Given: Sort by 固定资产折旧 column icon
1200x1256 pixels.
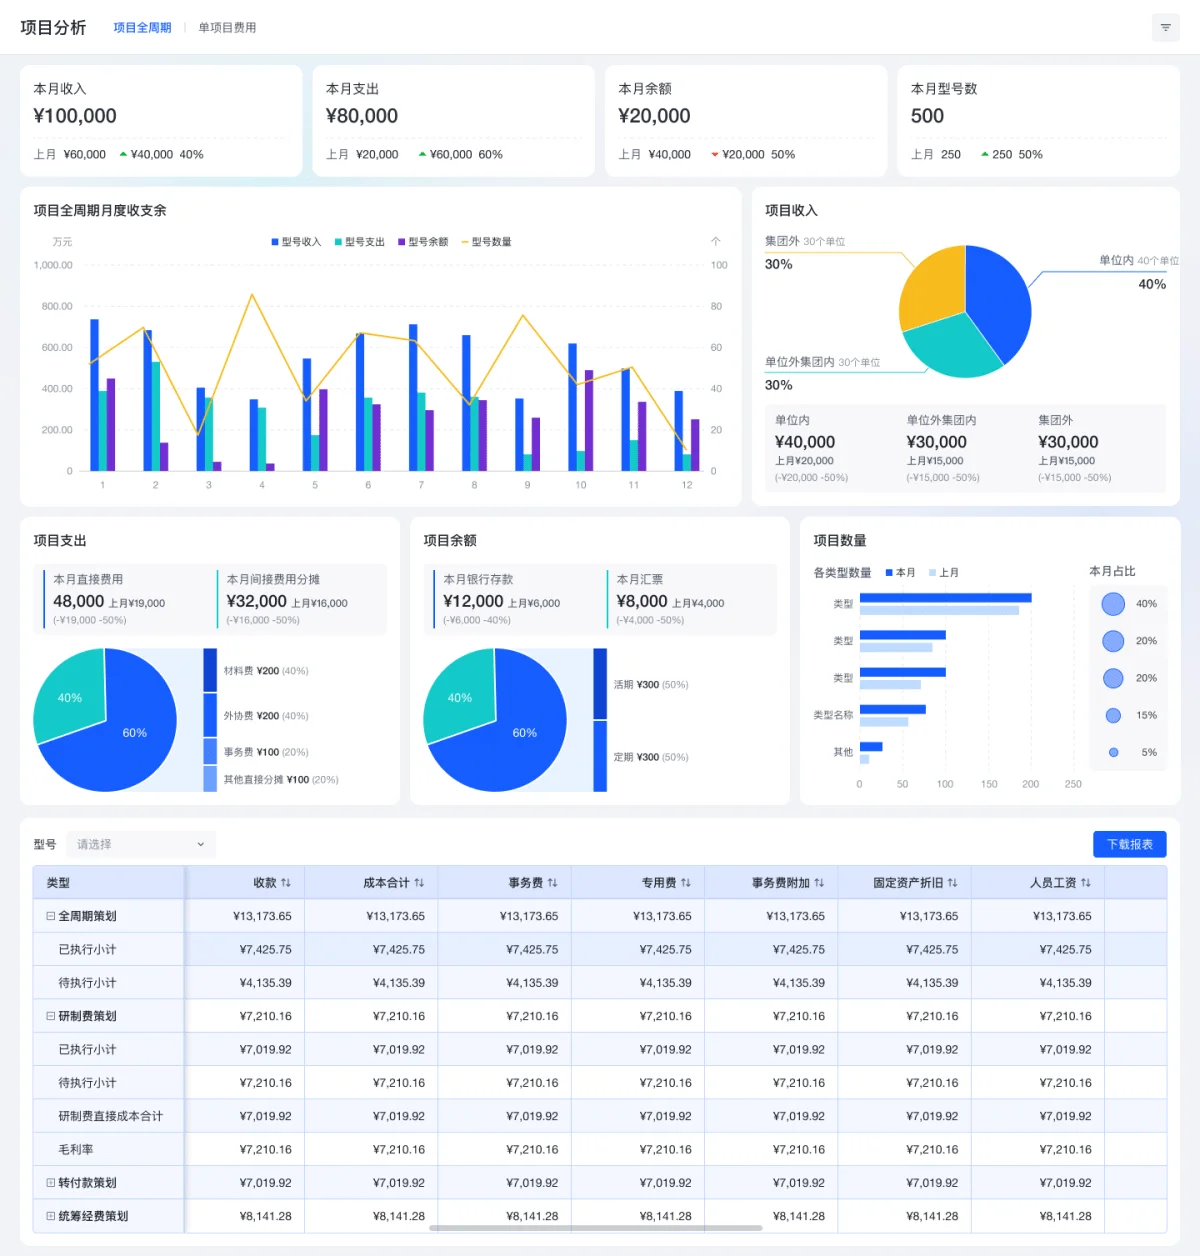Looking at the screenshot, I should pyautogui.click(x=952, y=883).
